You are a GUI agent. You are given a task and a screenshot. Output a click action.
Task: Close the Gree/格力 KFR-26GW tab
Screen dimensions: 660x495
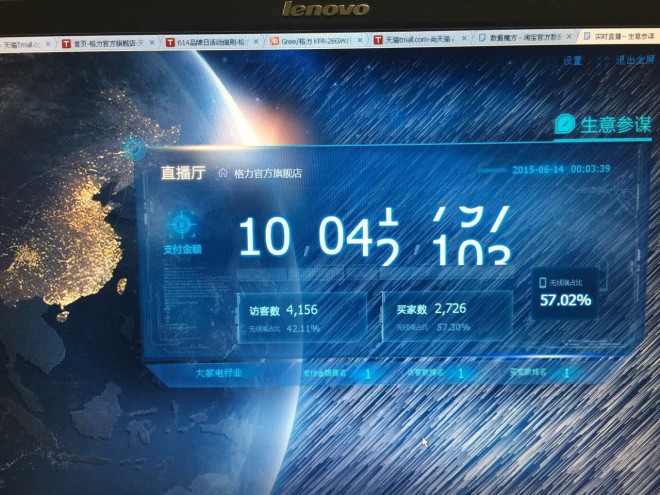click(x=360, y=40)
